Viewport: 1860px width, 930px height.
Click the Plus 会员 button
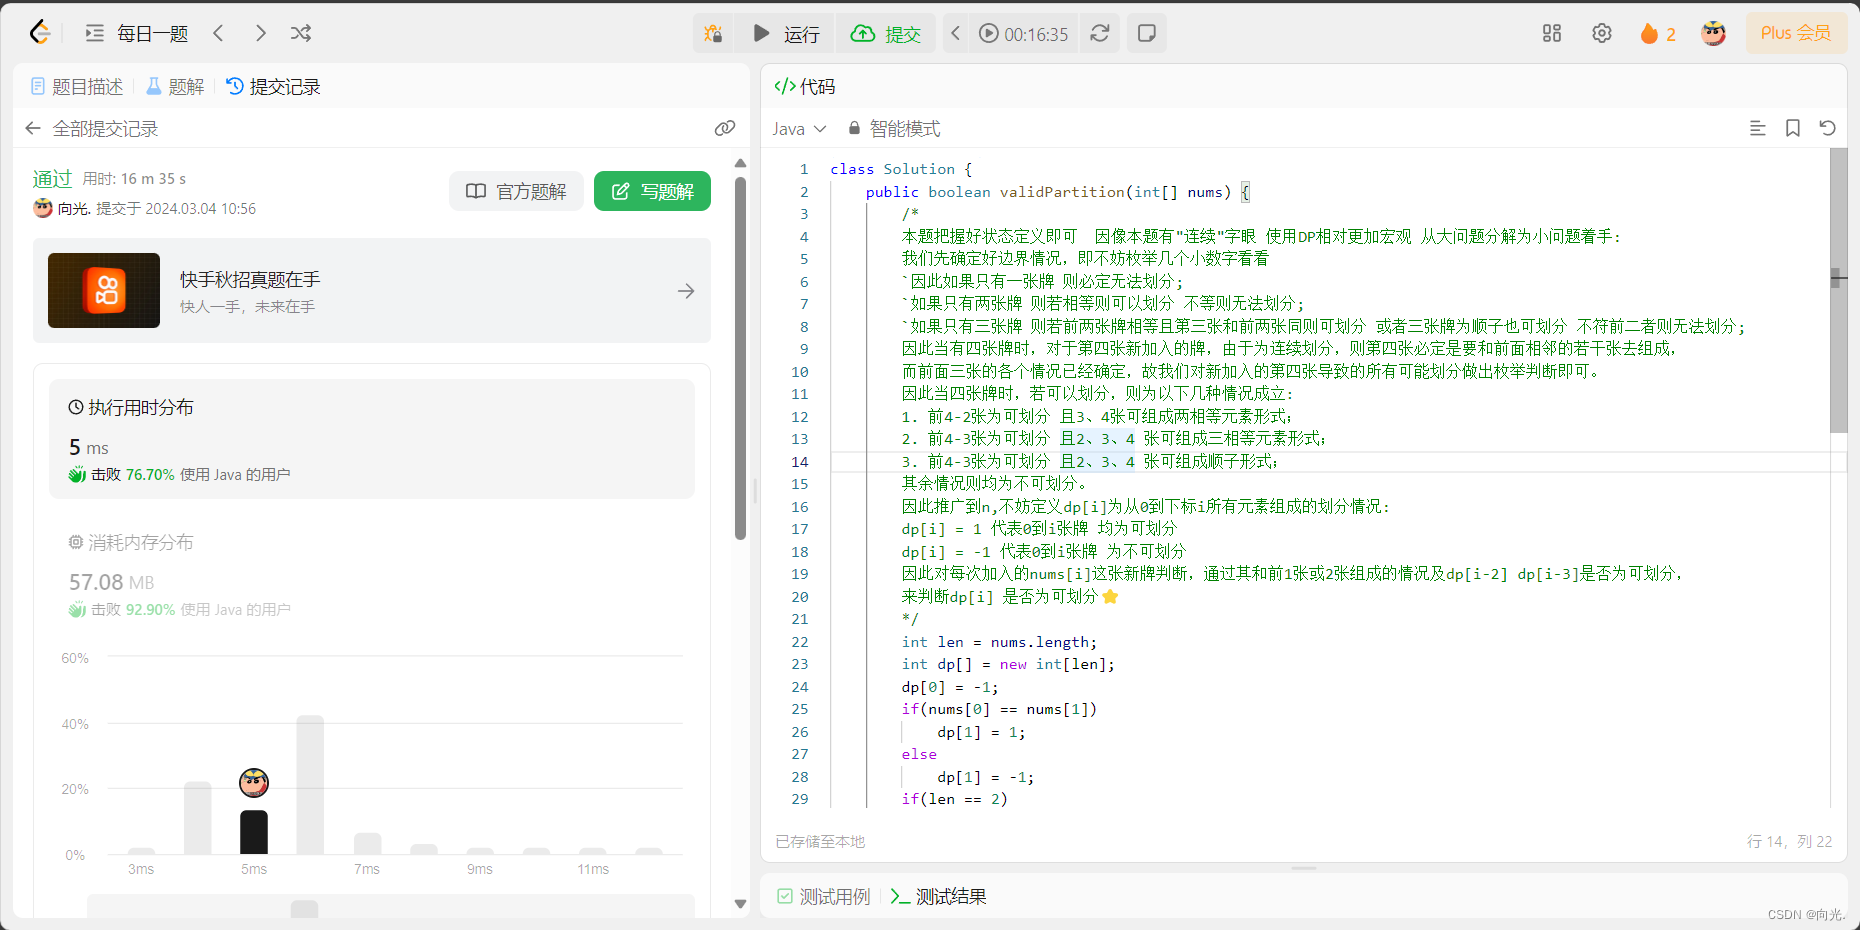tap(1796, 33)
